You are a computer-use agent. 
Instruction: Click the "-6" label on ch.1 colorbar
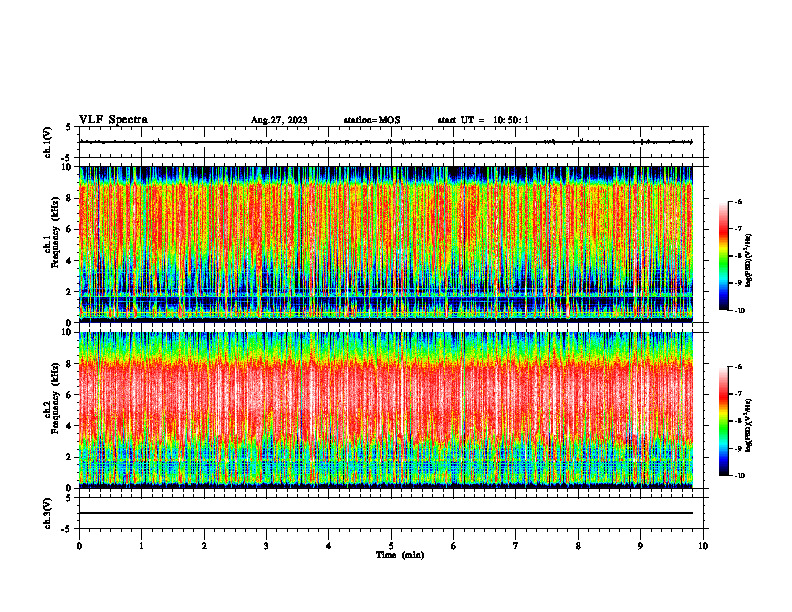click(739, 202)
